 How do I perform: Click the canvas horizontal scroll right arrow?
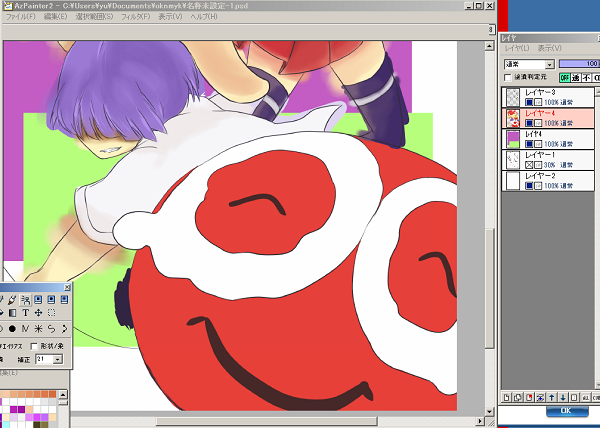[480, 421]
